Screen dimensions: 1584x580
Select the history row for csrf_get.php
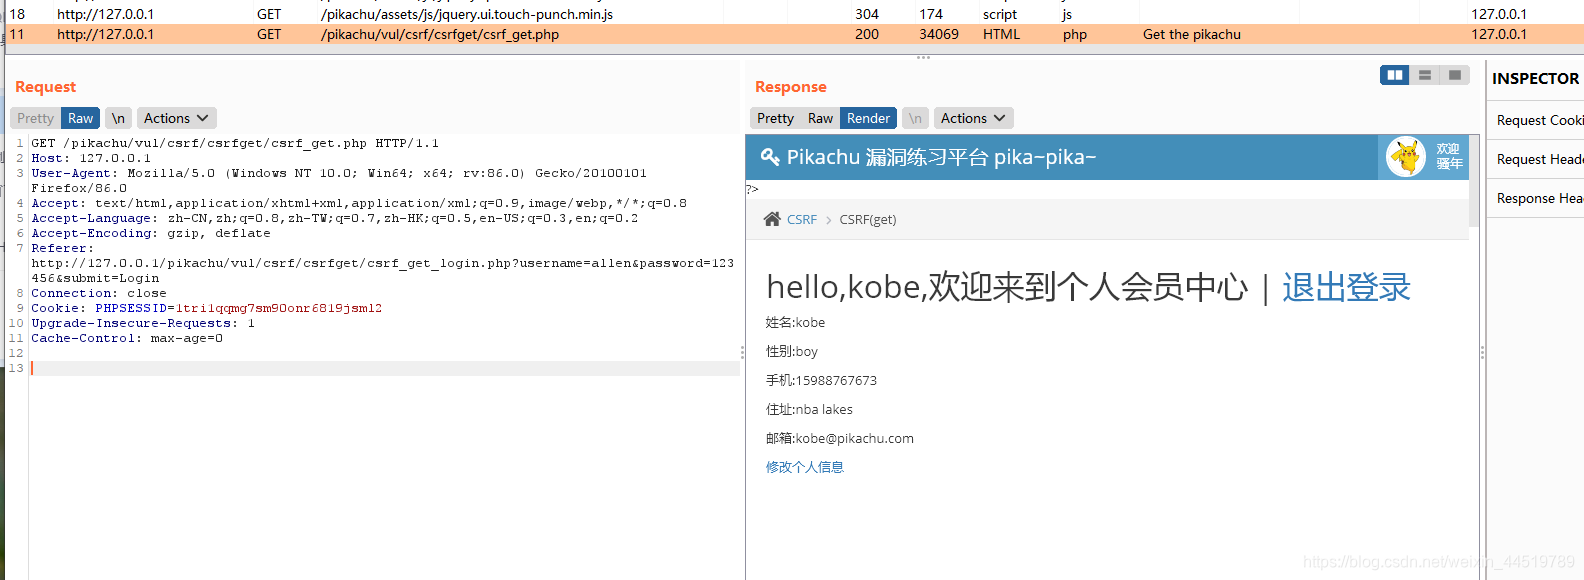[x=792, y=34]
